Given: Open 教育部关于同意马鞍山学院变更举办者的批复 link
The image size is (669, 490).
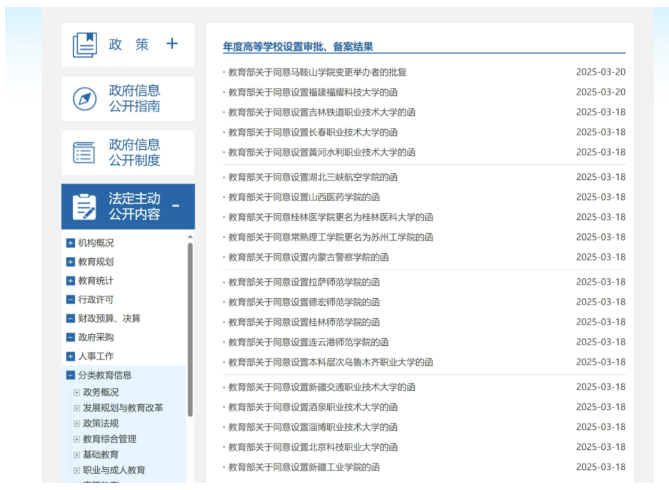Looking at the screenshot, I should coord(317,72).
